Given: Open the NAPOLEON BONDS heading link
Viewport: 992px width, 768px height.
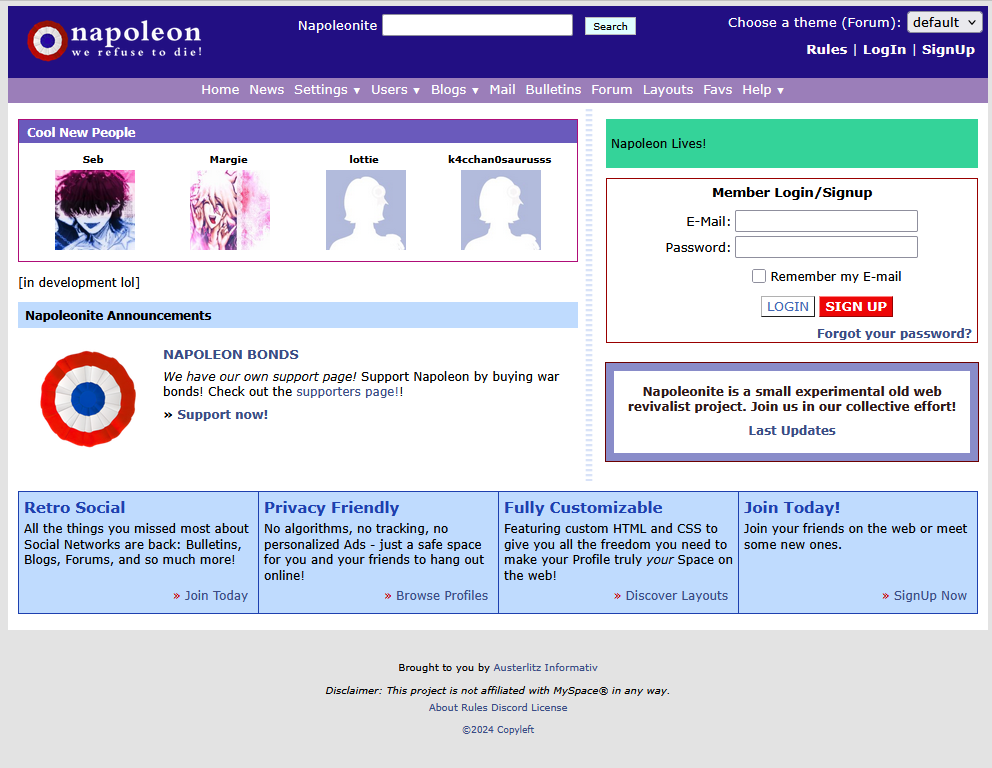Looking at the screenshot, I should pos(231,354).
